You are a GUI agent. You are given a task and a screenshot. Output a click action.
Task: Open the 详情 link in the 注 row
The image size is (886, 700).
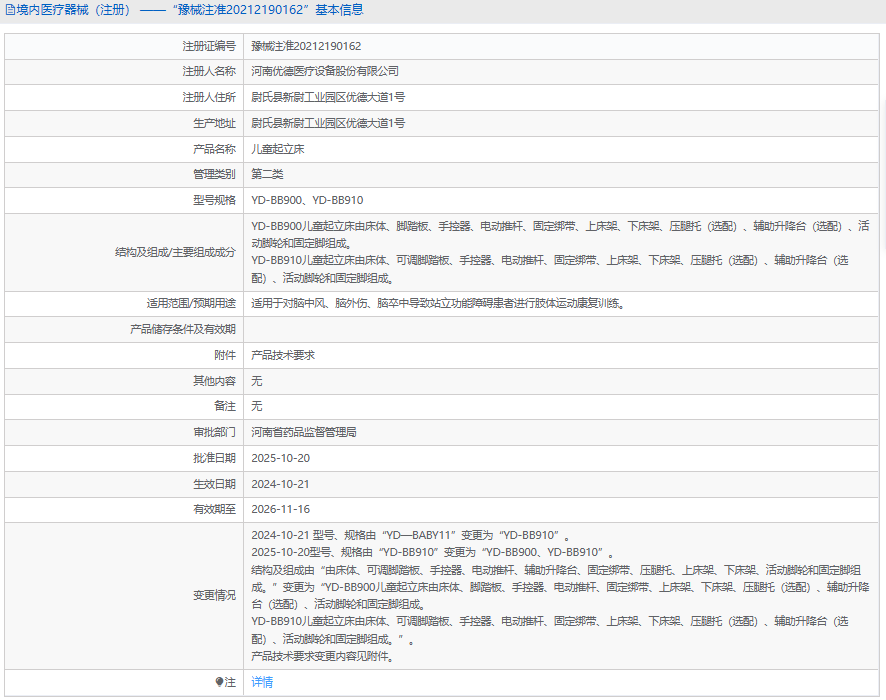coord(262,682)
